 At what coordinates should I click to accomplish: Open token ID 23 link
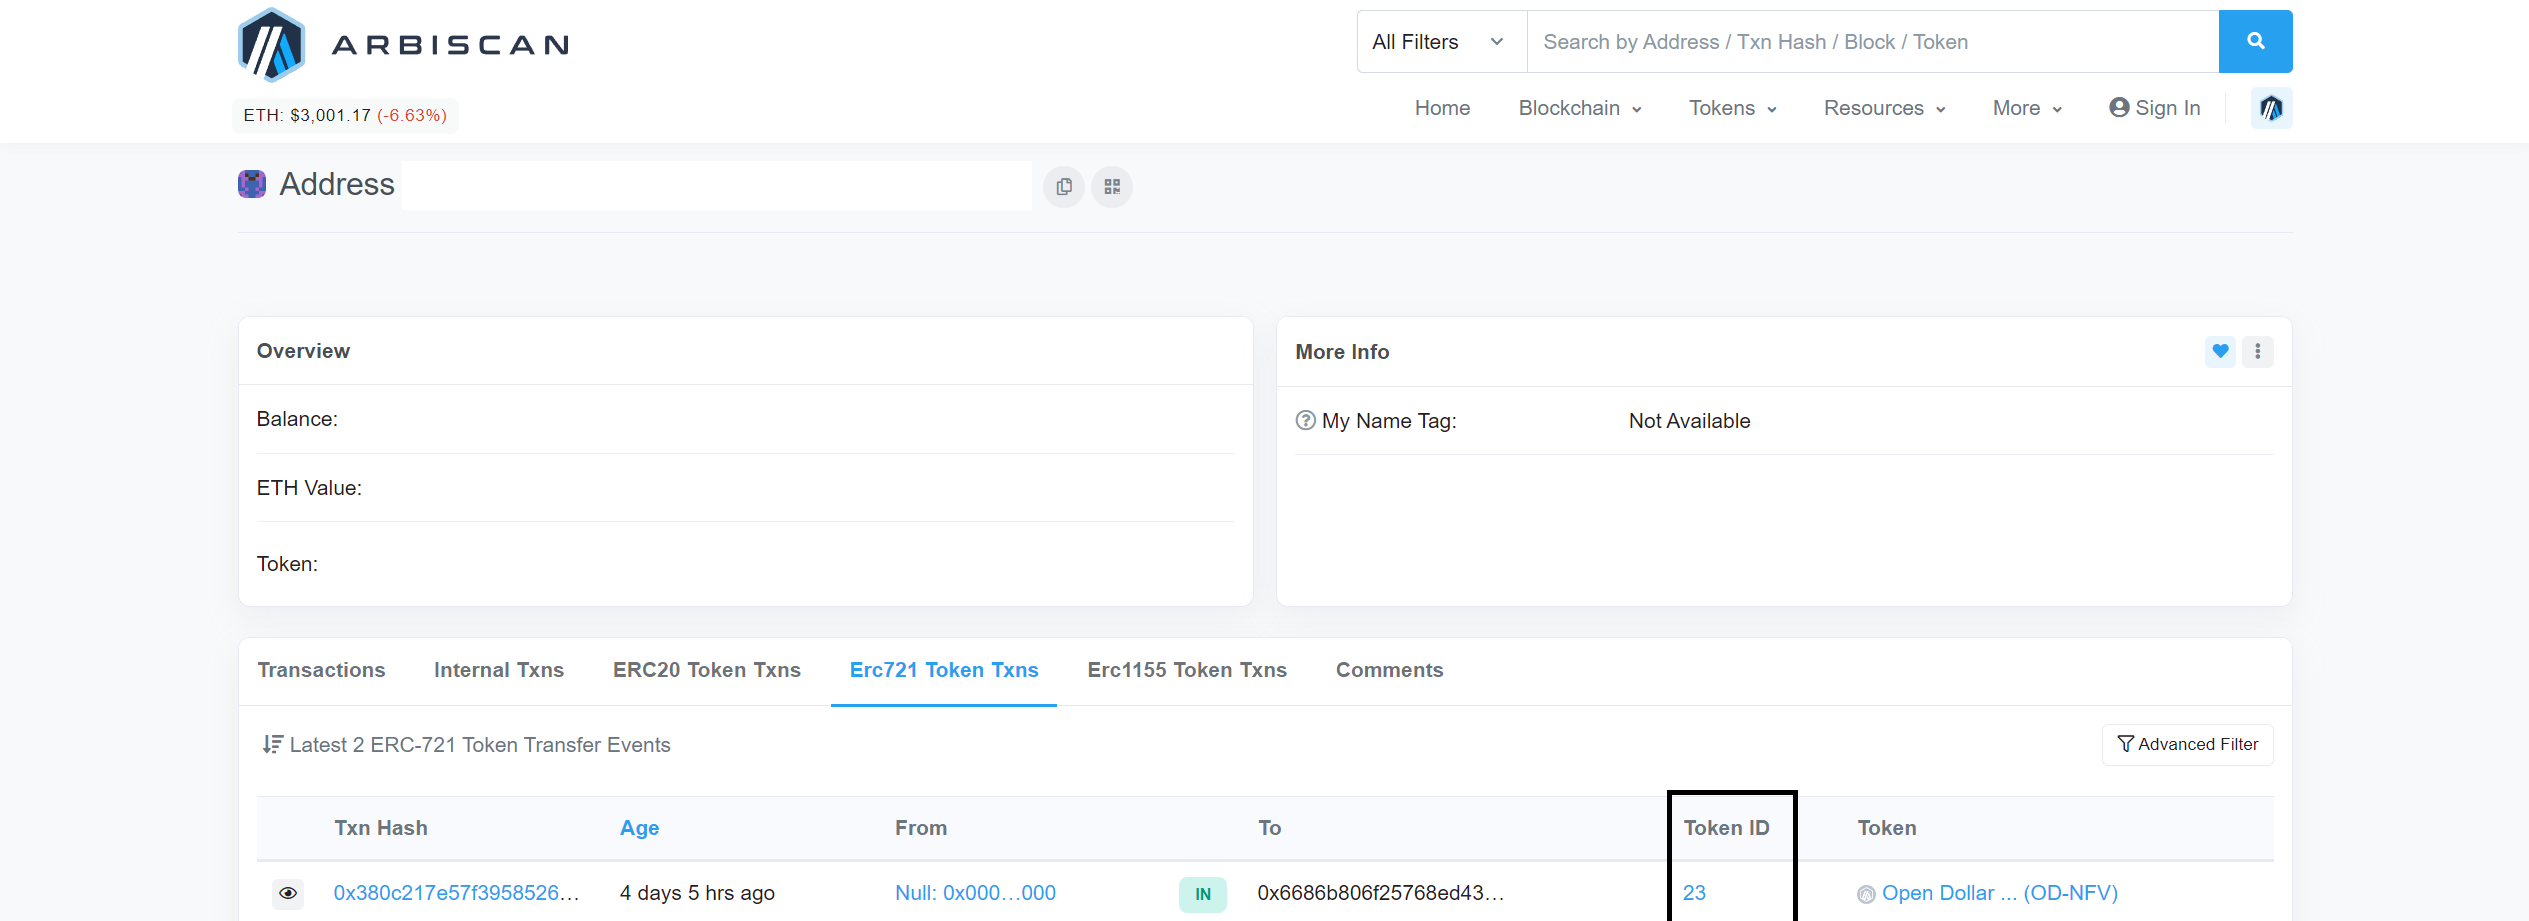click(x=1694, y=893)
